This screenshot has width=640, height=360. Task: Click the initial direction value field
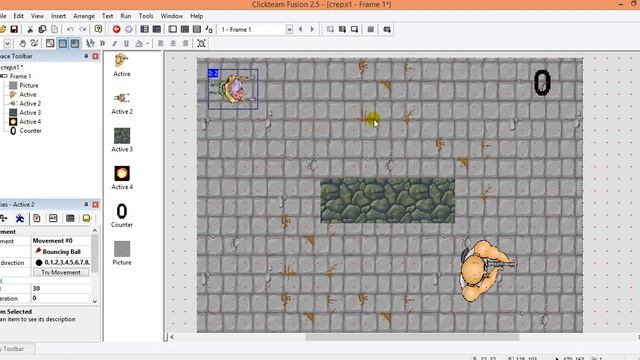pos(61,262)
